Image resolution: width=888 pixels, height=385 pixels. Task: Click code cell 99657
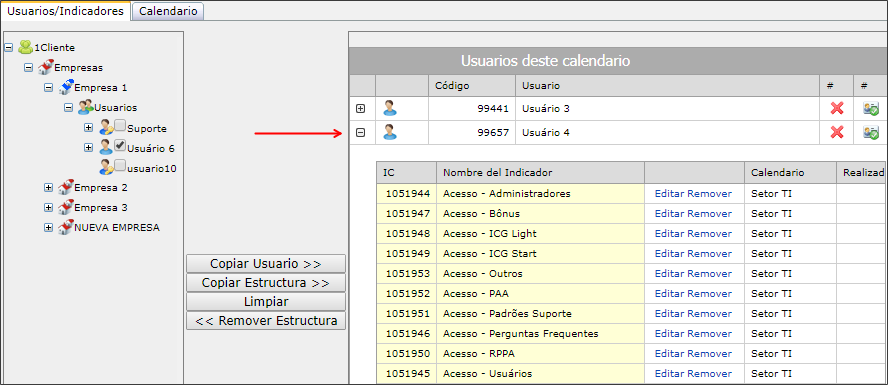(472, 132)
